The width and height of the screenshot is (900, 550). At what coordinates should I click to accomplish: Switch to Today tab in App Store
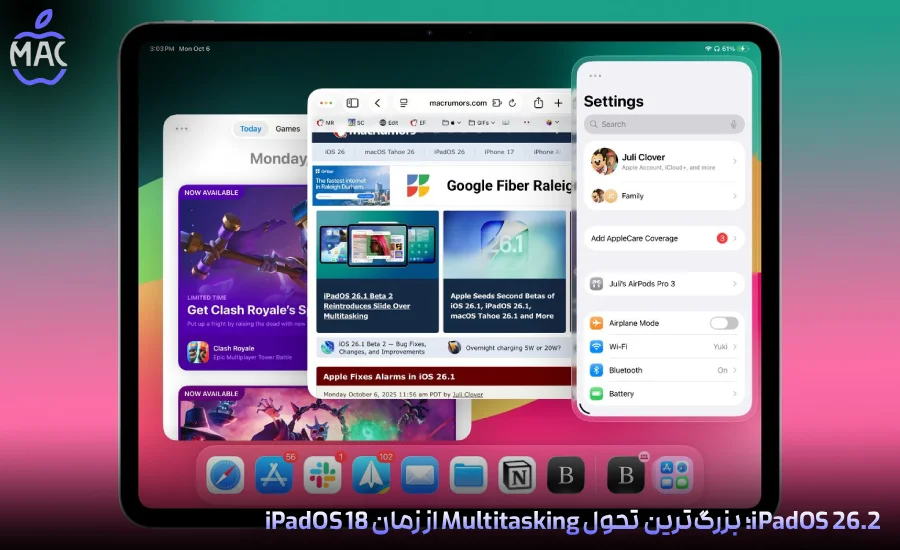click(x=250, y=129)
